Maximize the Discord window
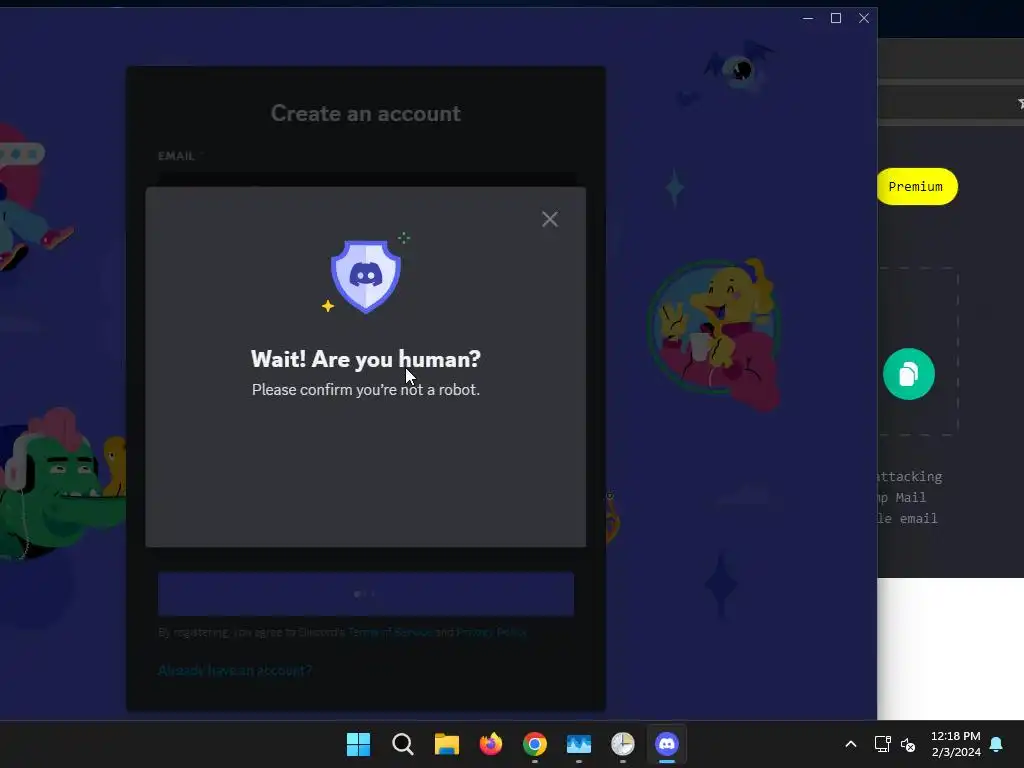Viewport: 1024px width, 768px height. point(835,18)
